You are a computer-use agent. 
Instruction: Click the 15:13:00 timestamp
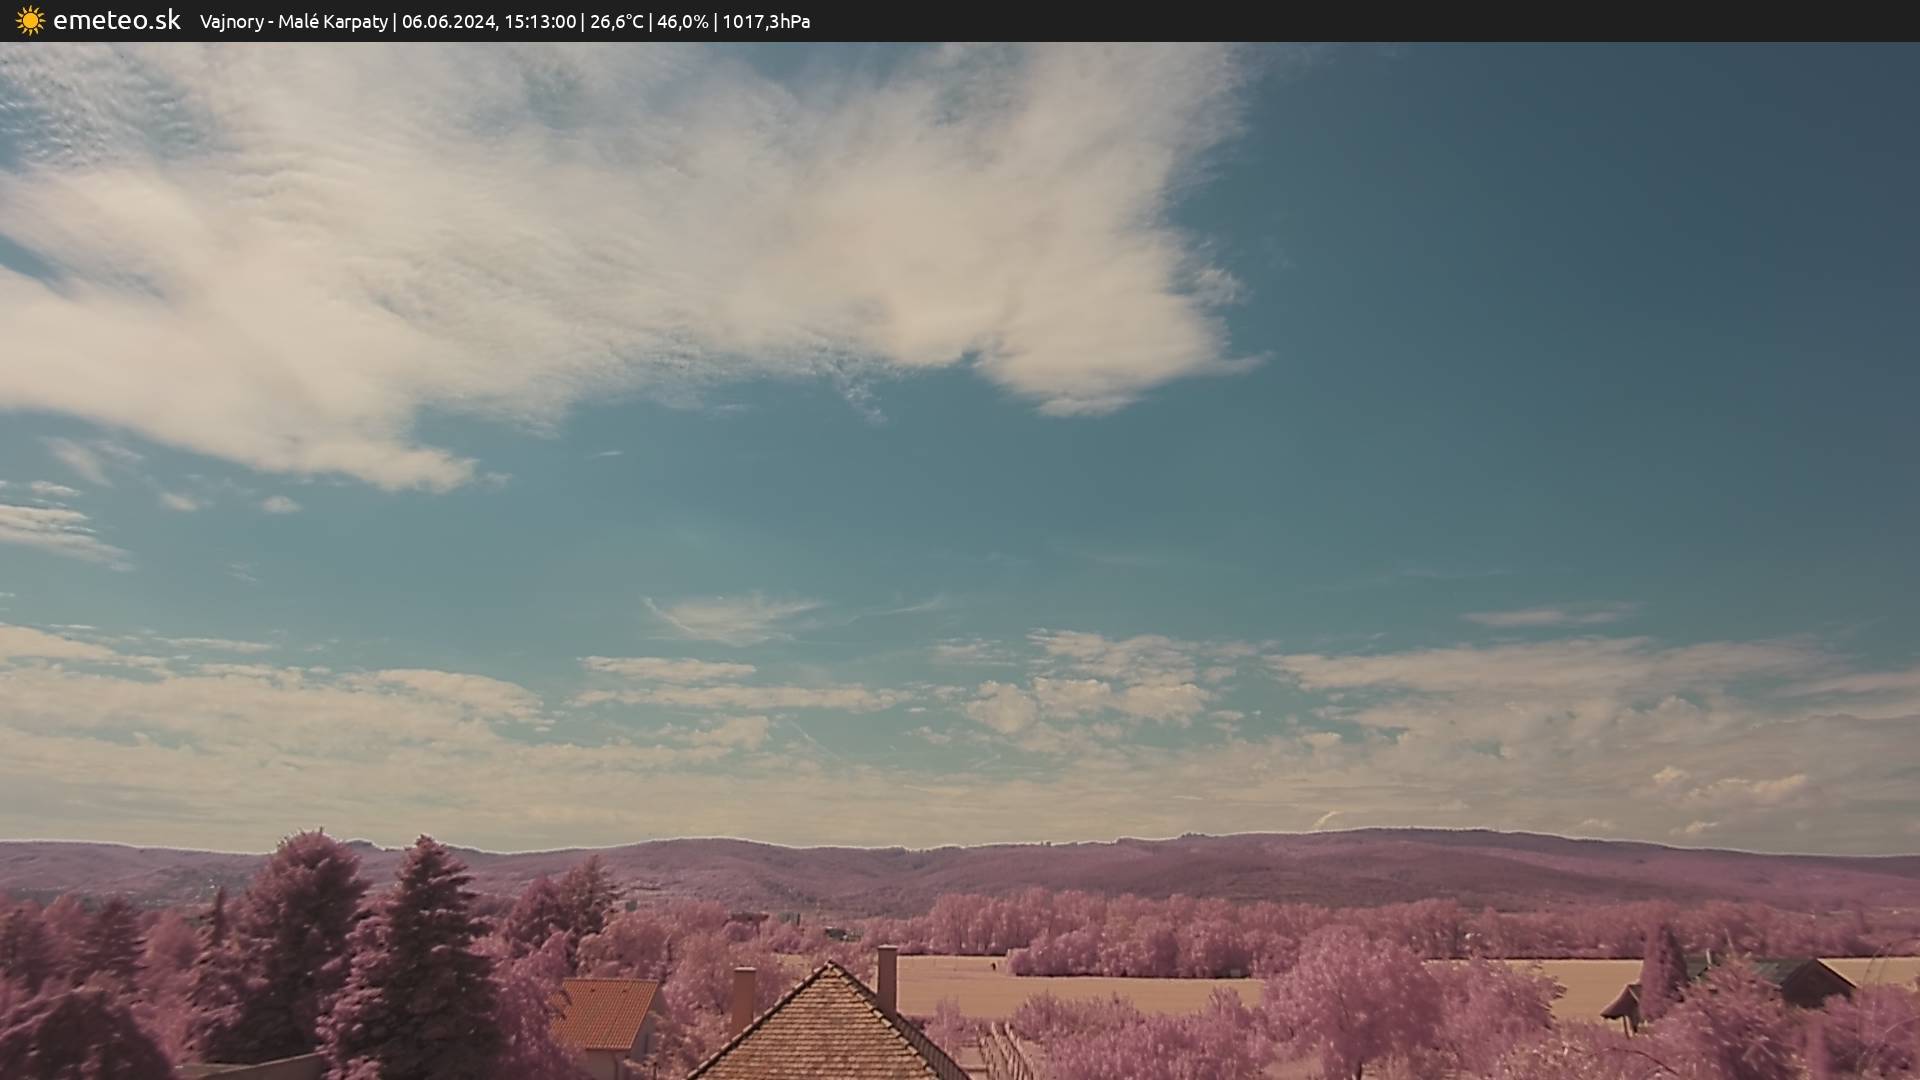539,21
